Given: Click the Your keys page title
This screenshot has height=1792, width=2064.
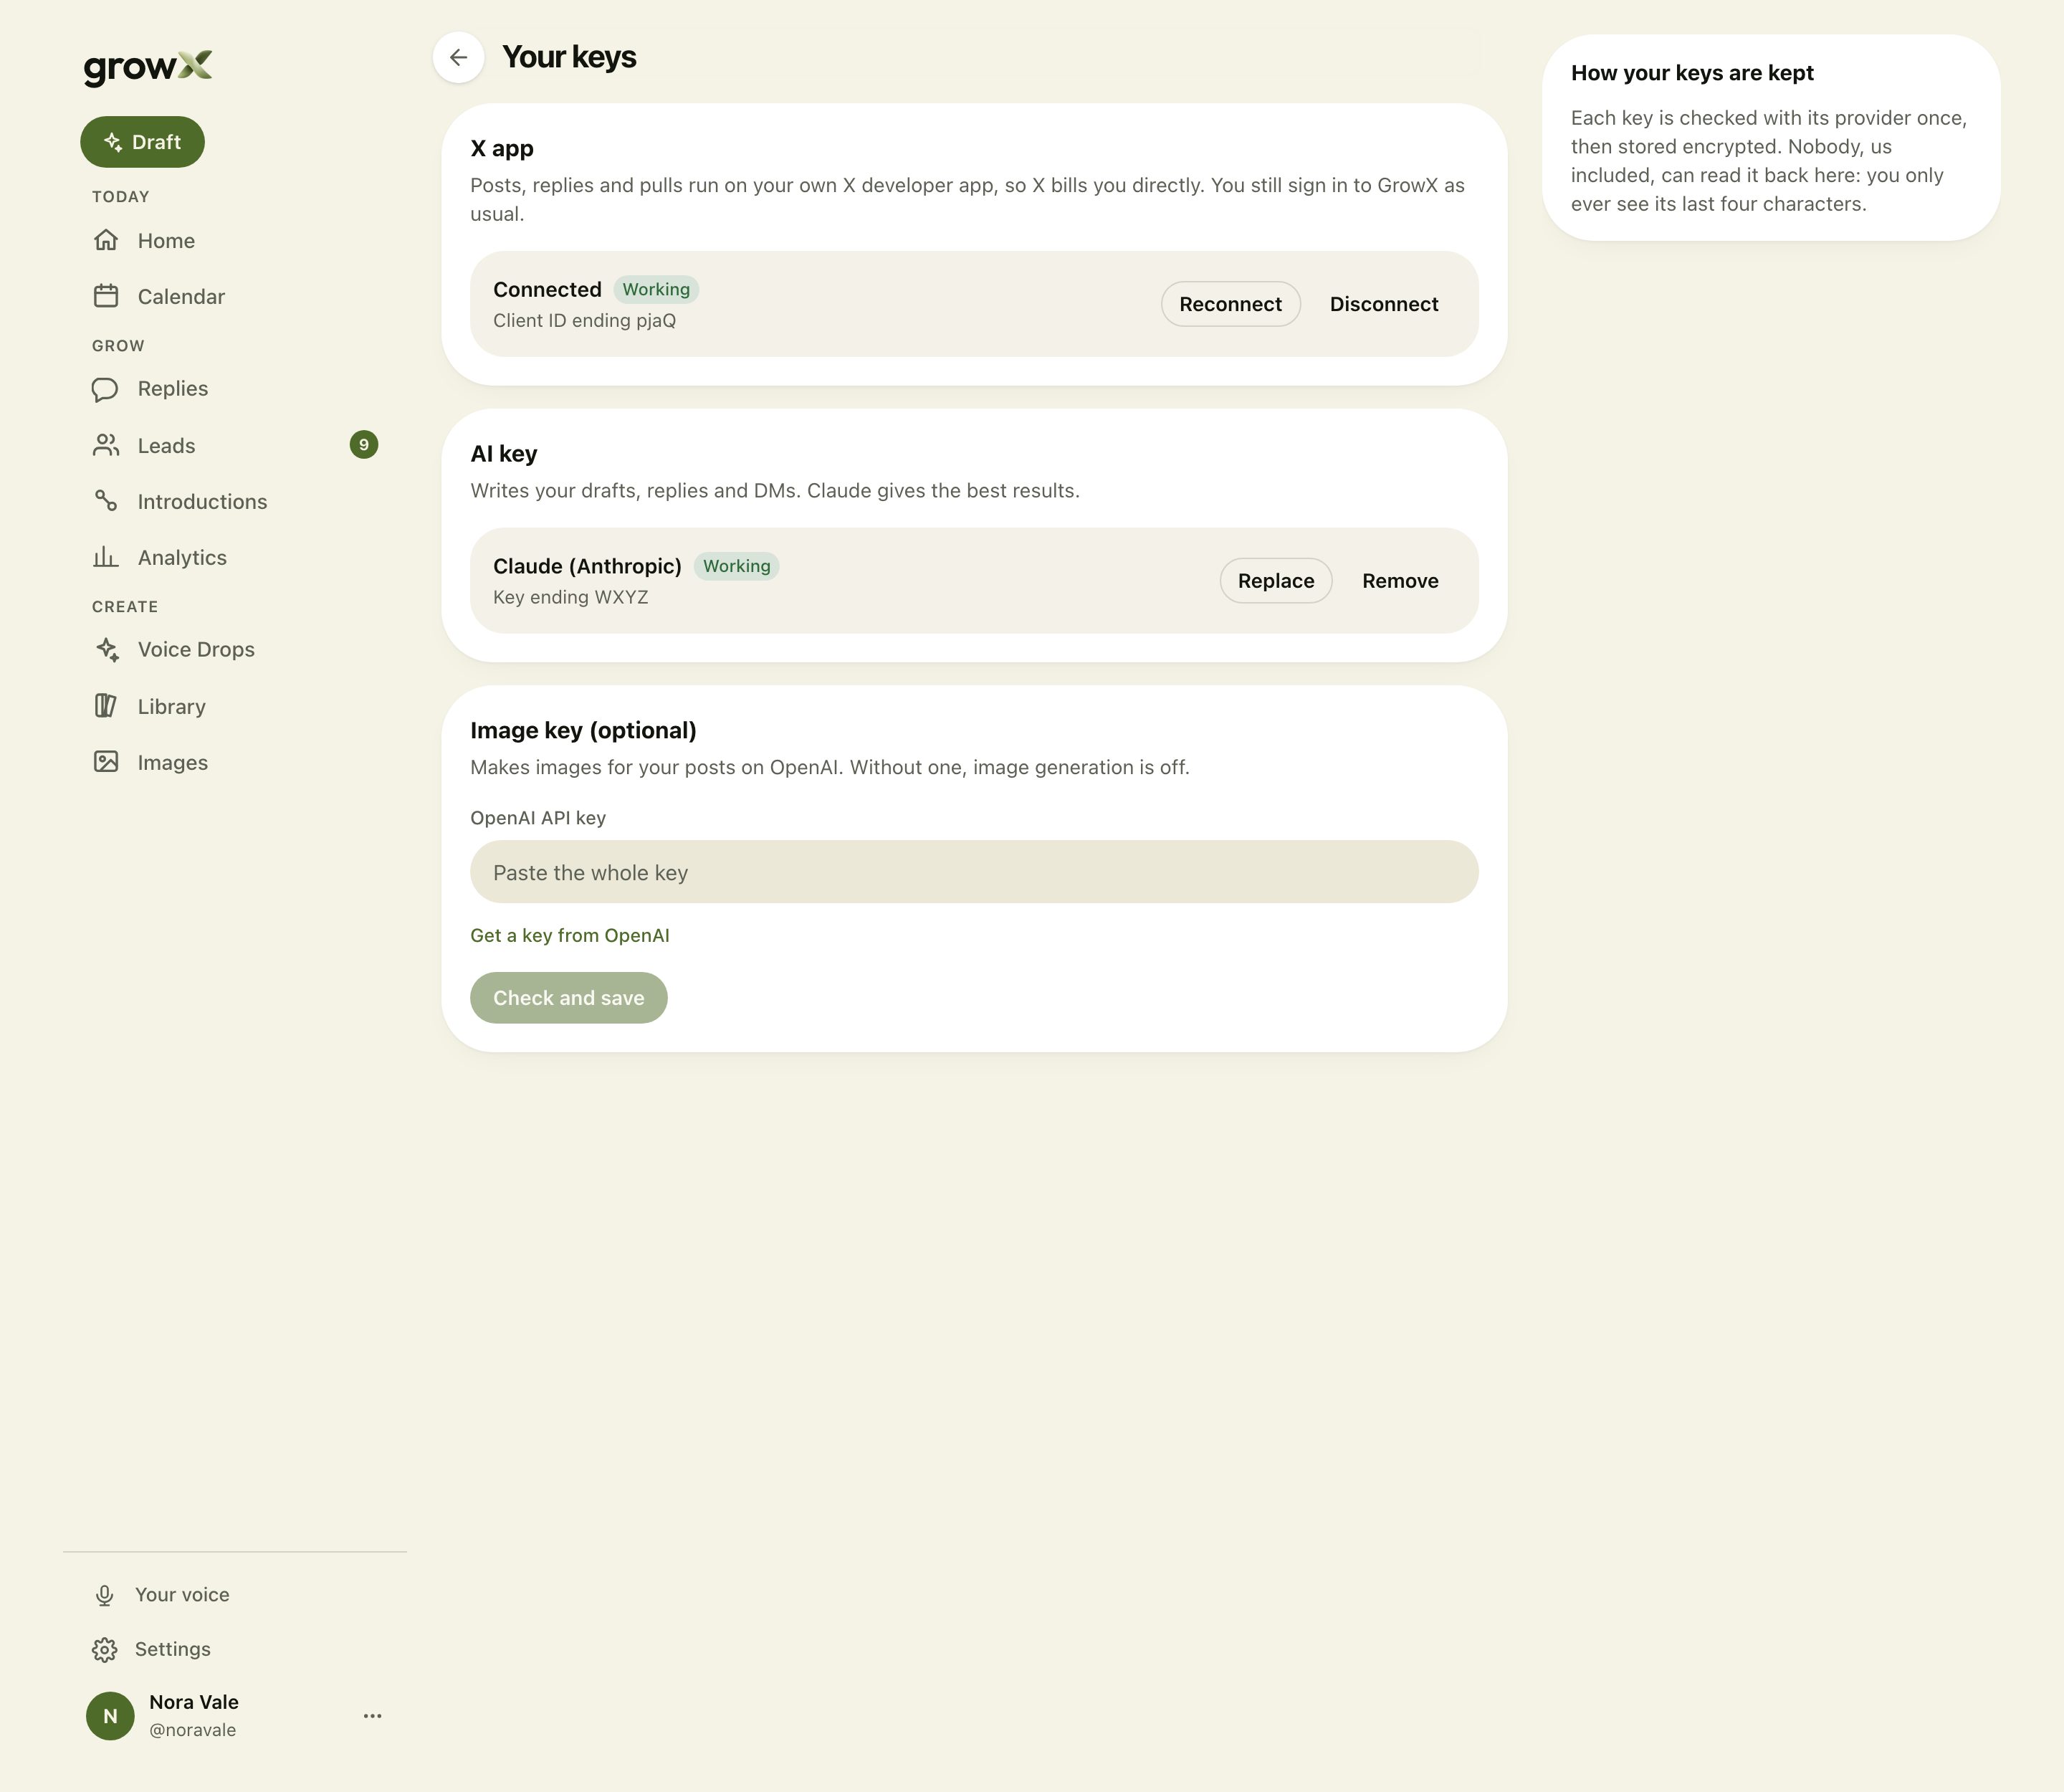Looking at the screenshot, I should [569, 57].
